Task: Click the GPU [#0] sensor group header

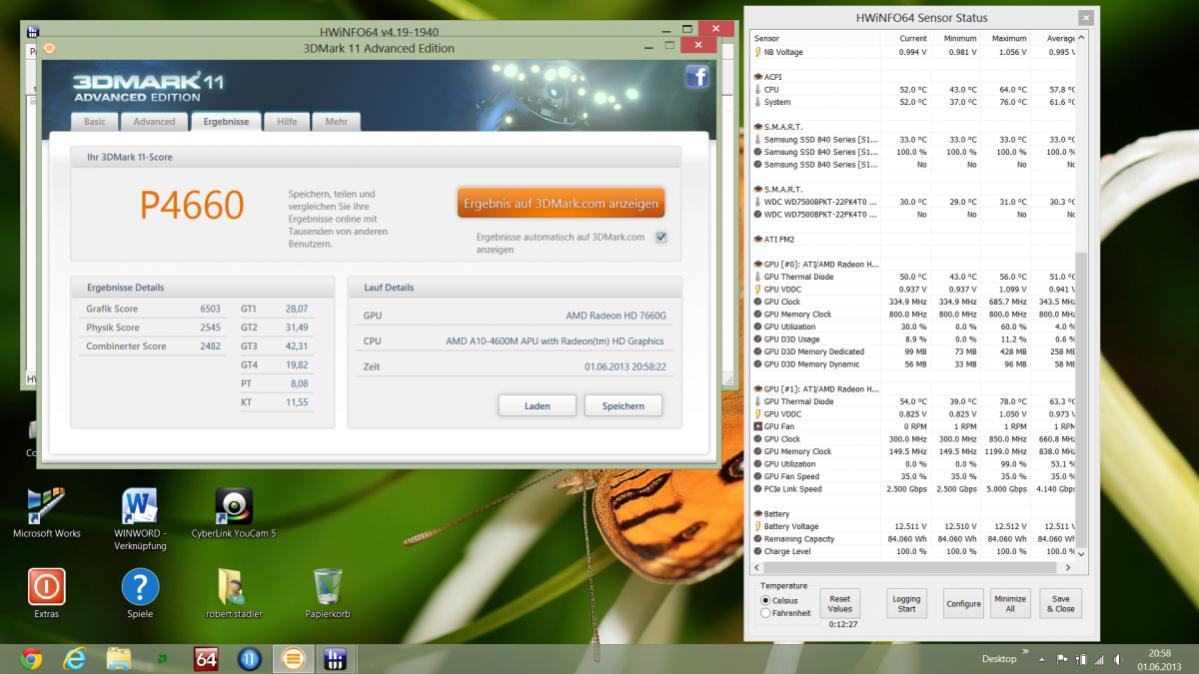Action: pyautogui.click(x=816, y=264)
